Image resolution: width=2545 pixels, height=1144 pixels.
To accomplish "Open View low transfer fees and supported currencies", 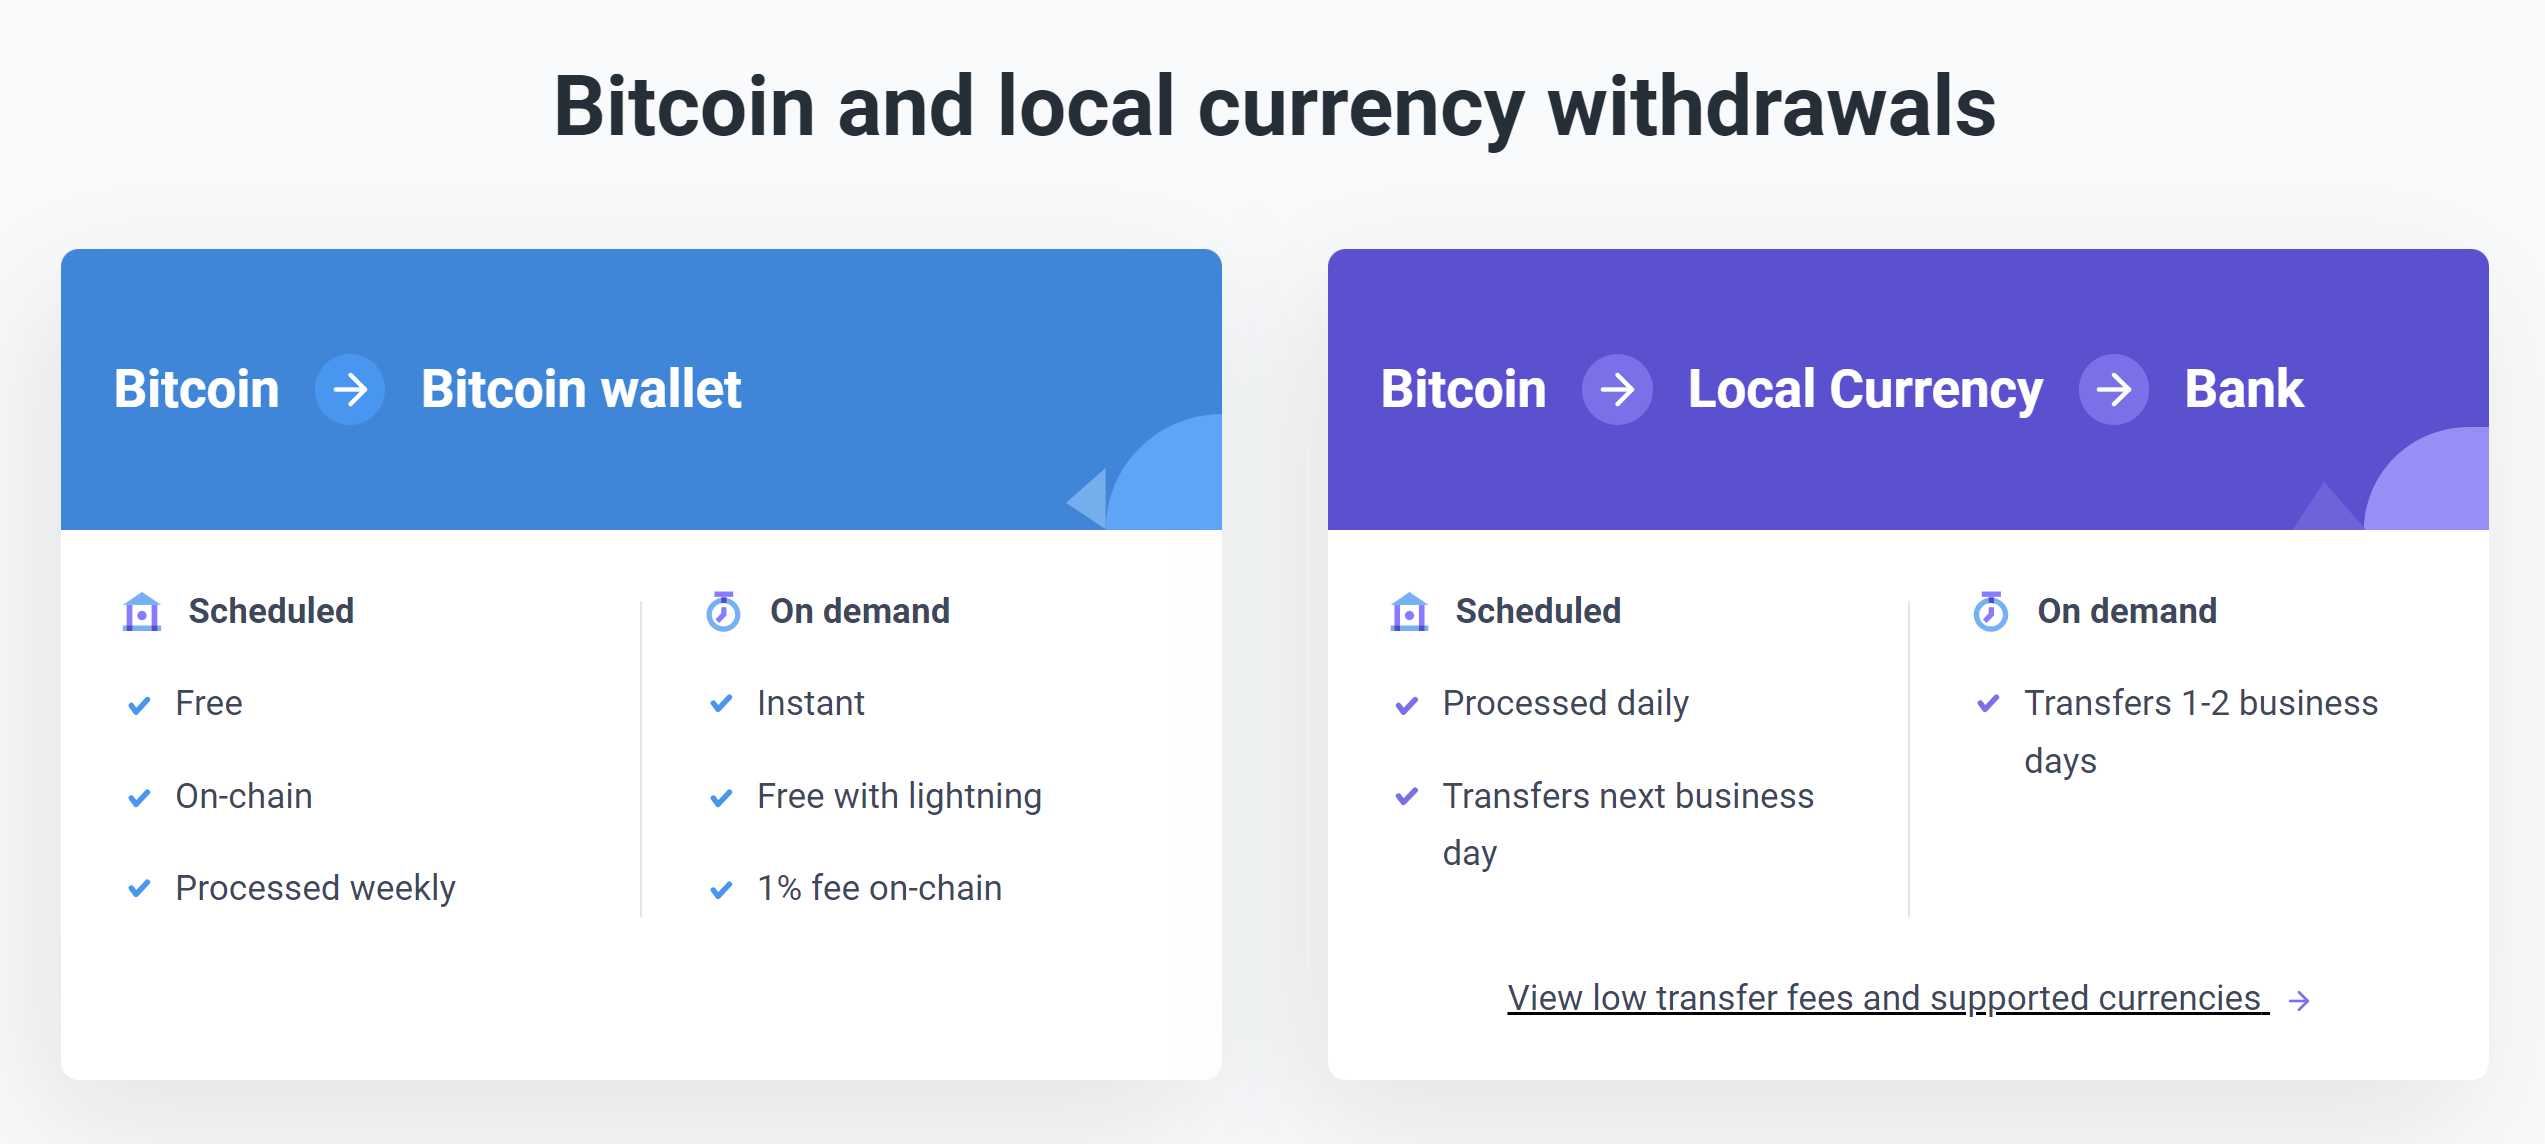I will [1888, 998].
